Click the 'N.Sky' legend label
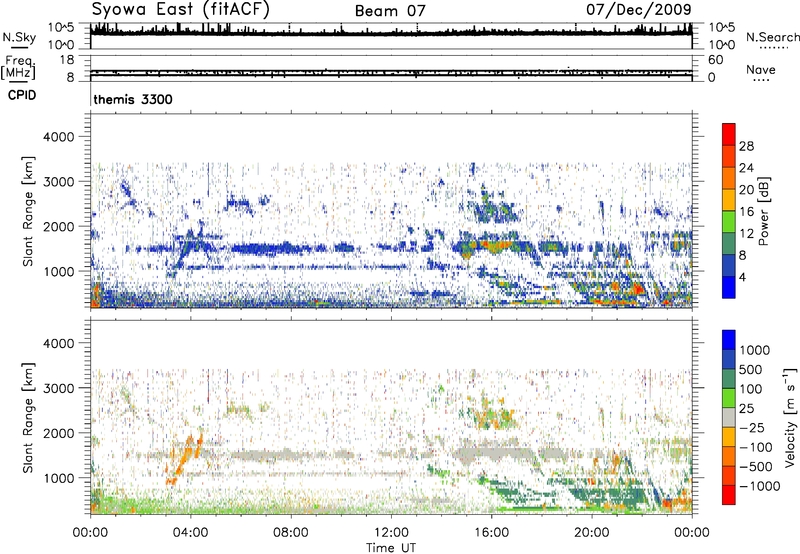Image resolution: width=800 pixels, height=554 pixels. tap(19, 37)
